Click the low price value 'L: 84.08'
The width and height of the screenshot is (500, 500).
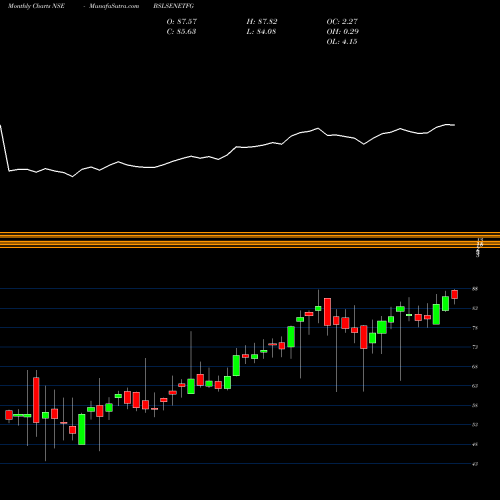(261, 32)
